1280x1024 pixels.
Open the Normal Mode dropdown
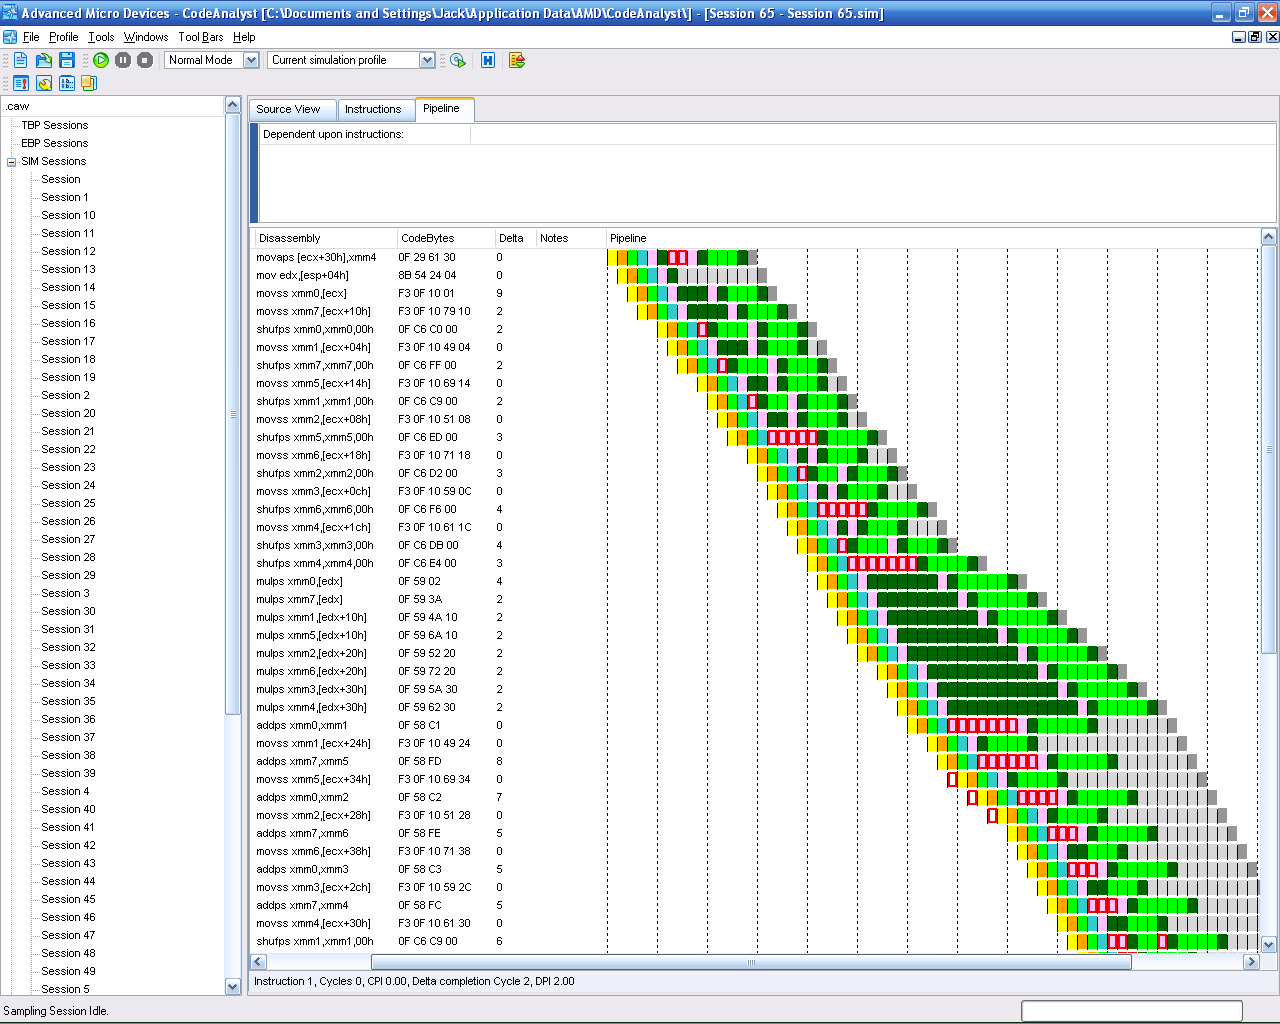pos(251,60)
